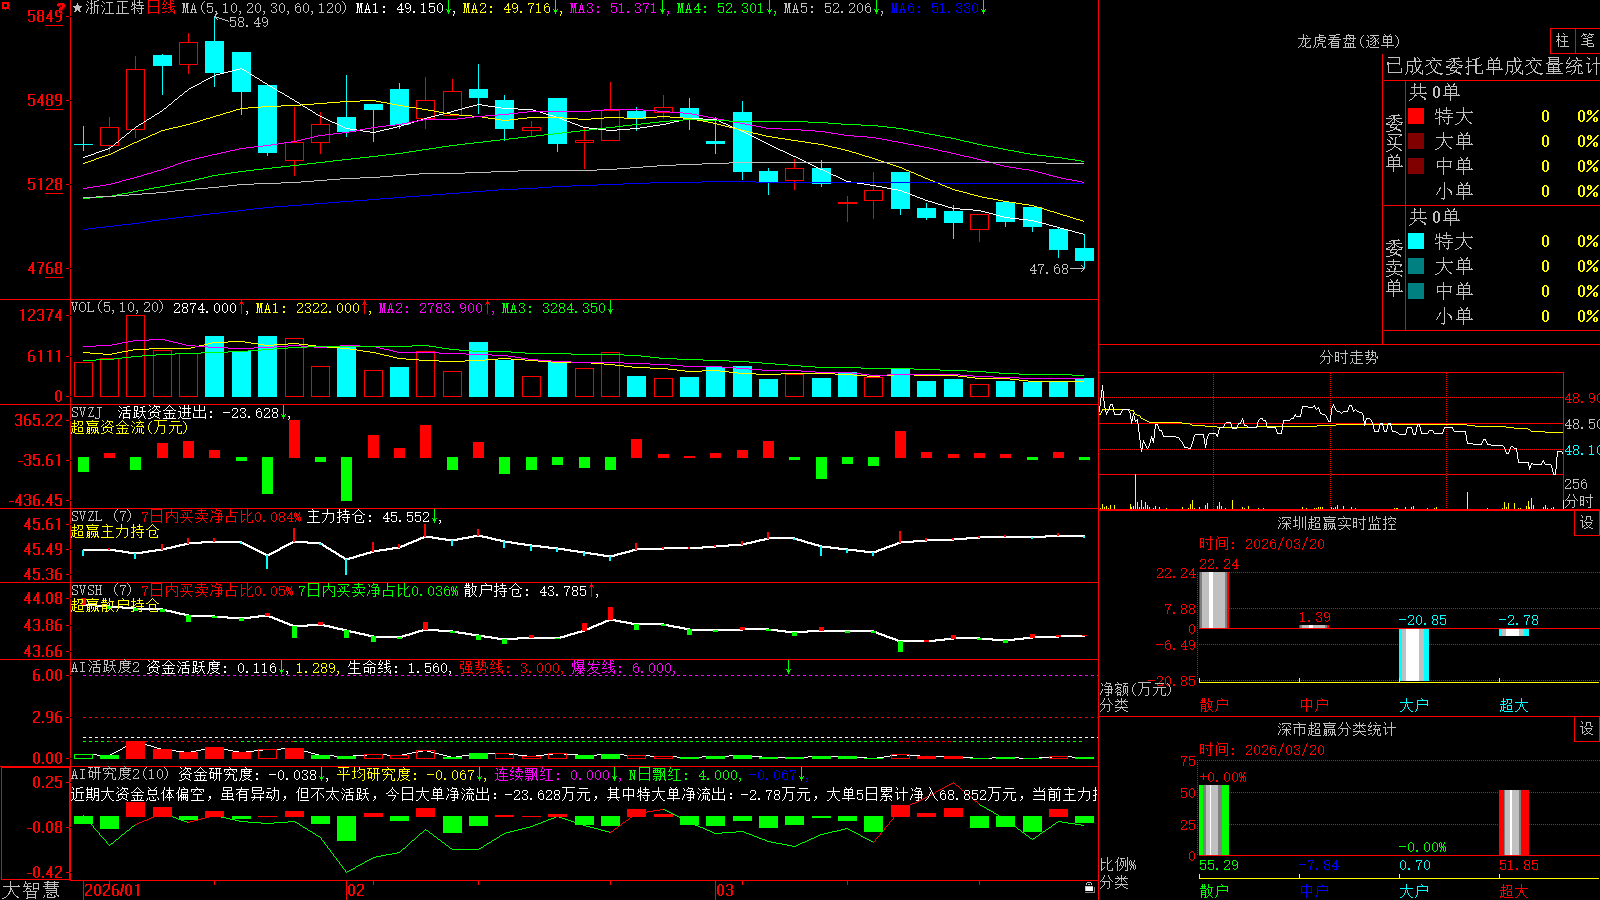The width and height of the screenshot is (1600, 900).
Task: Click the 47.68 low price label
Action: tap(1049, 269)
